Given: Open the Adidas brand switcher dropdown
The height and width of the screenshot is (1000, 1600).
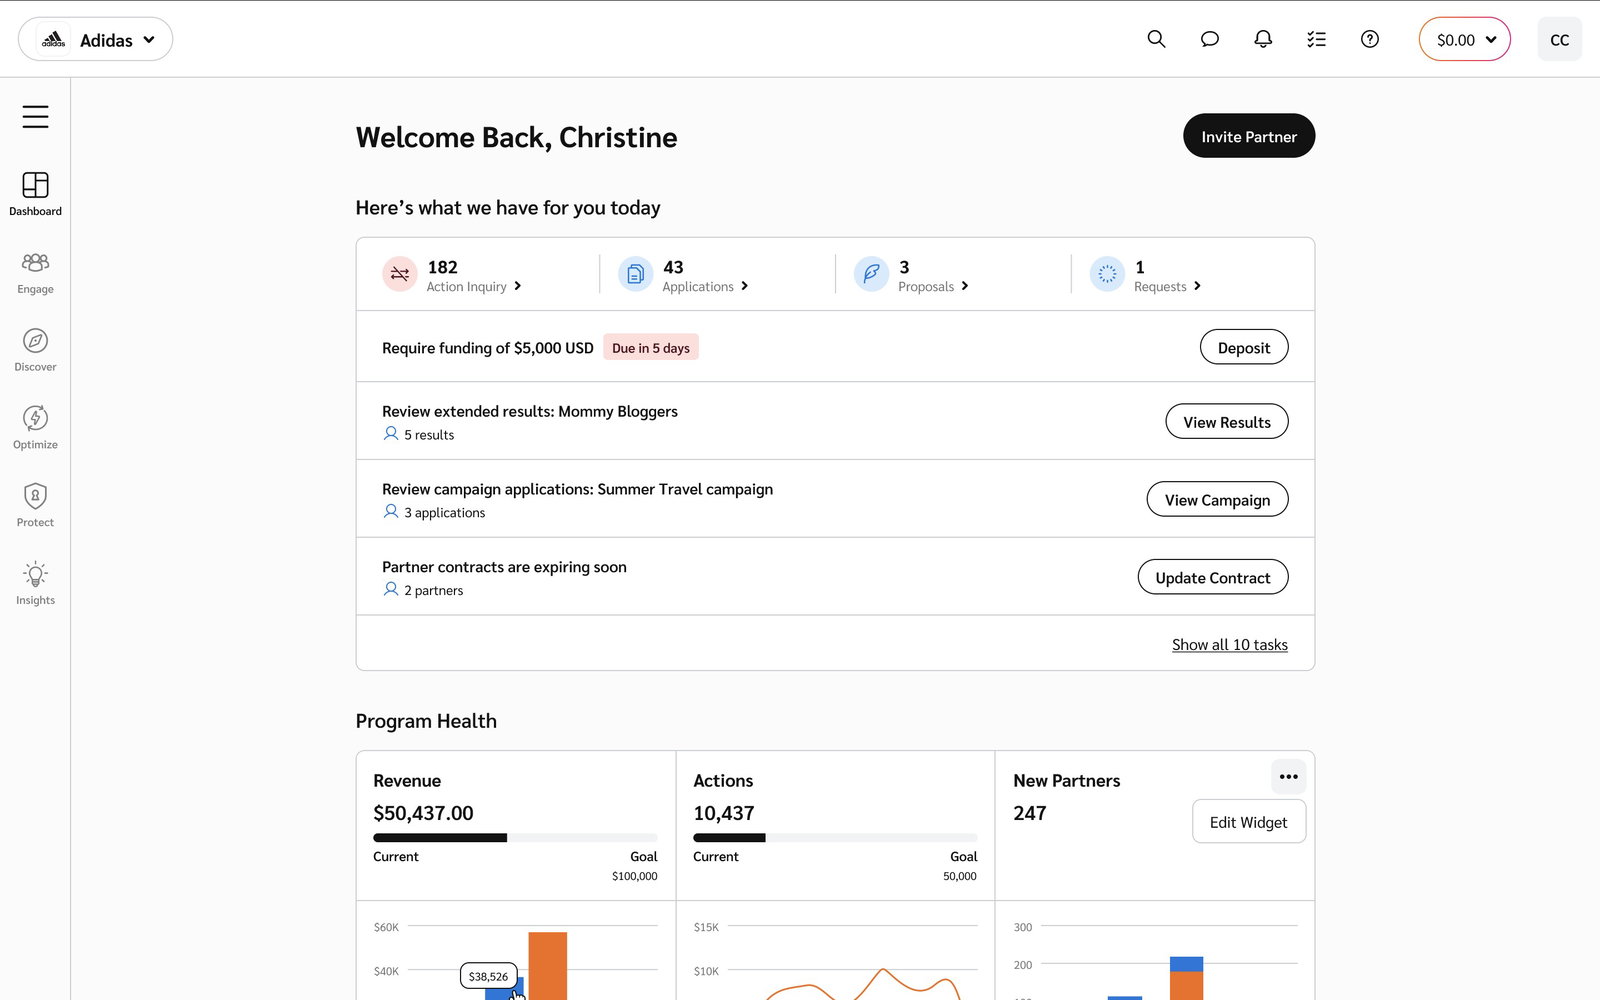Looking at the screenshot, I should pyautogui.click(x=96, y=39).
